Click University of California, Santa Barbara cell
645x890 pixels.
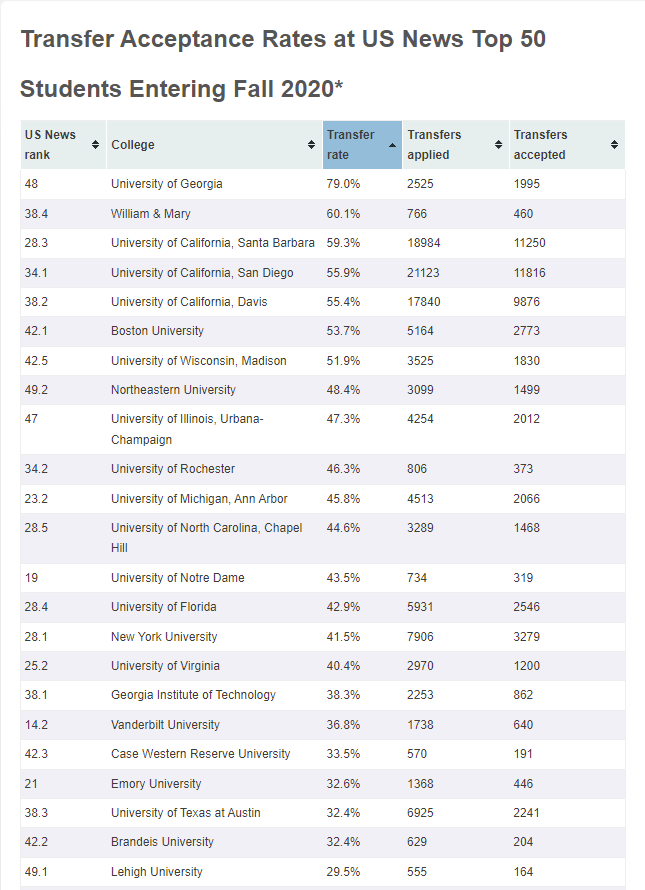coord(213,243)
